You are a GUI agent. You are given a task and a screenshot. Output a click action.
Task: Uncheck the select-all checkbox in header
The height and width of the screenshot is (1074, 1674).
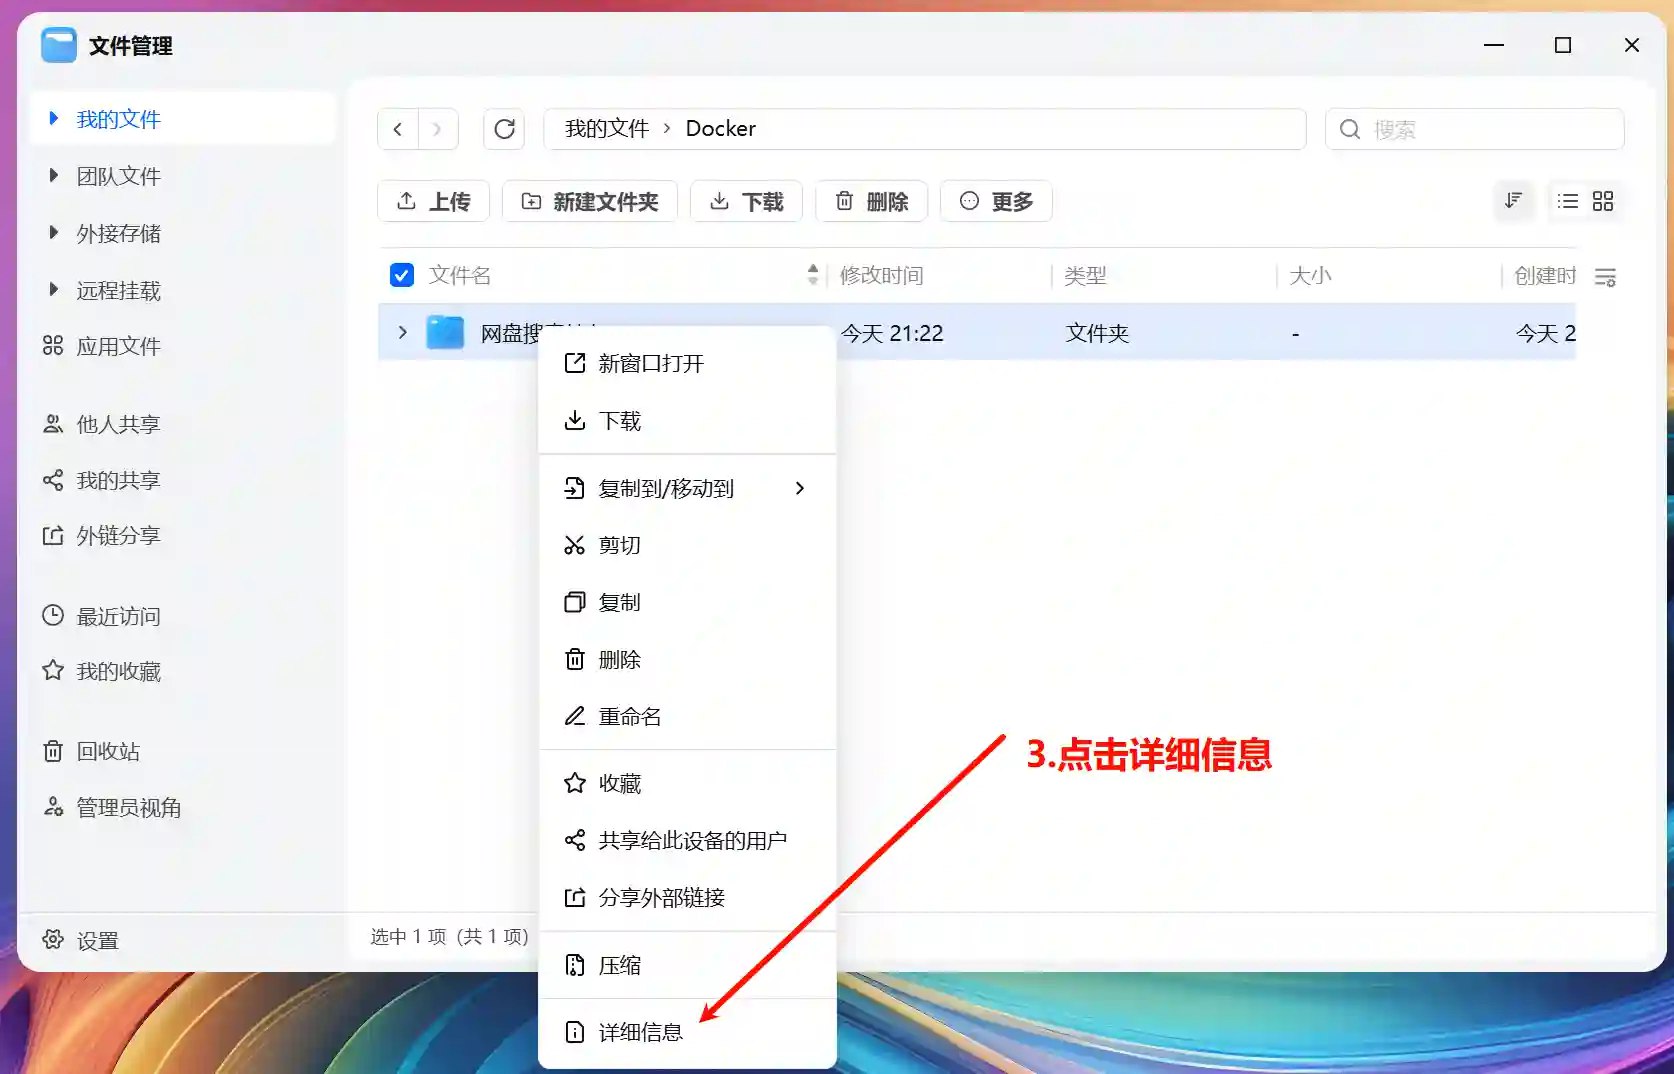402,275
